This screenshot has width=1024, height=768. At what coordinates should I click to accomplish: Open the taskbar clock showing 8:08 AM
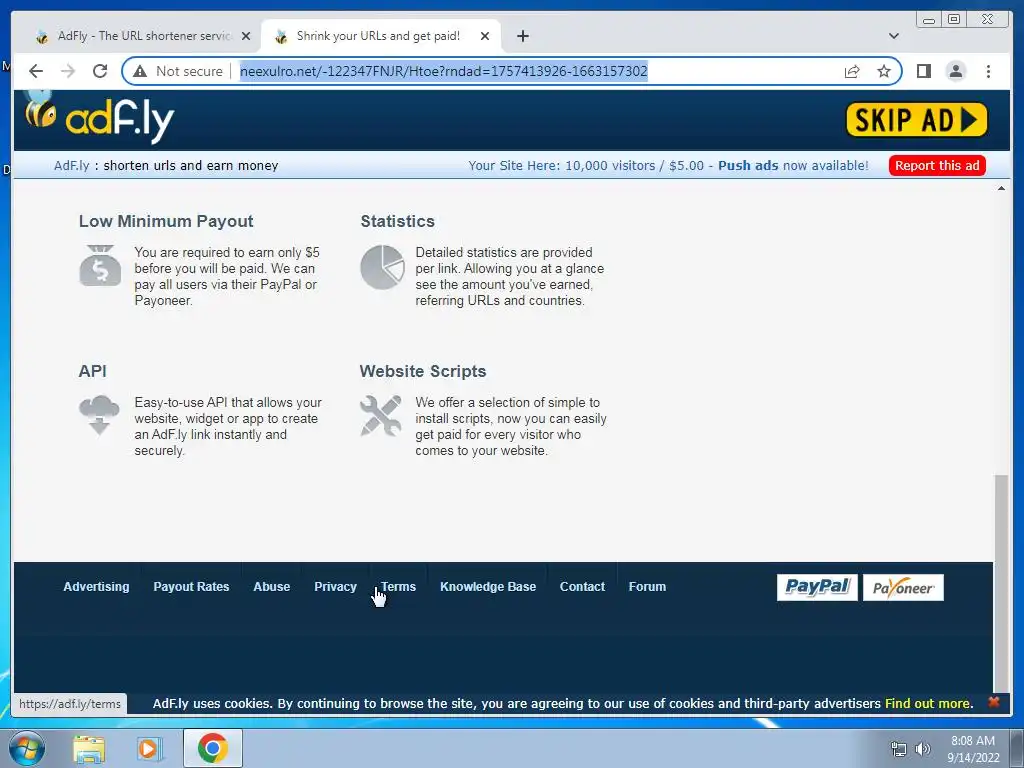pyautogui.click(x=973, y=749)
